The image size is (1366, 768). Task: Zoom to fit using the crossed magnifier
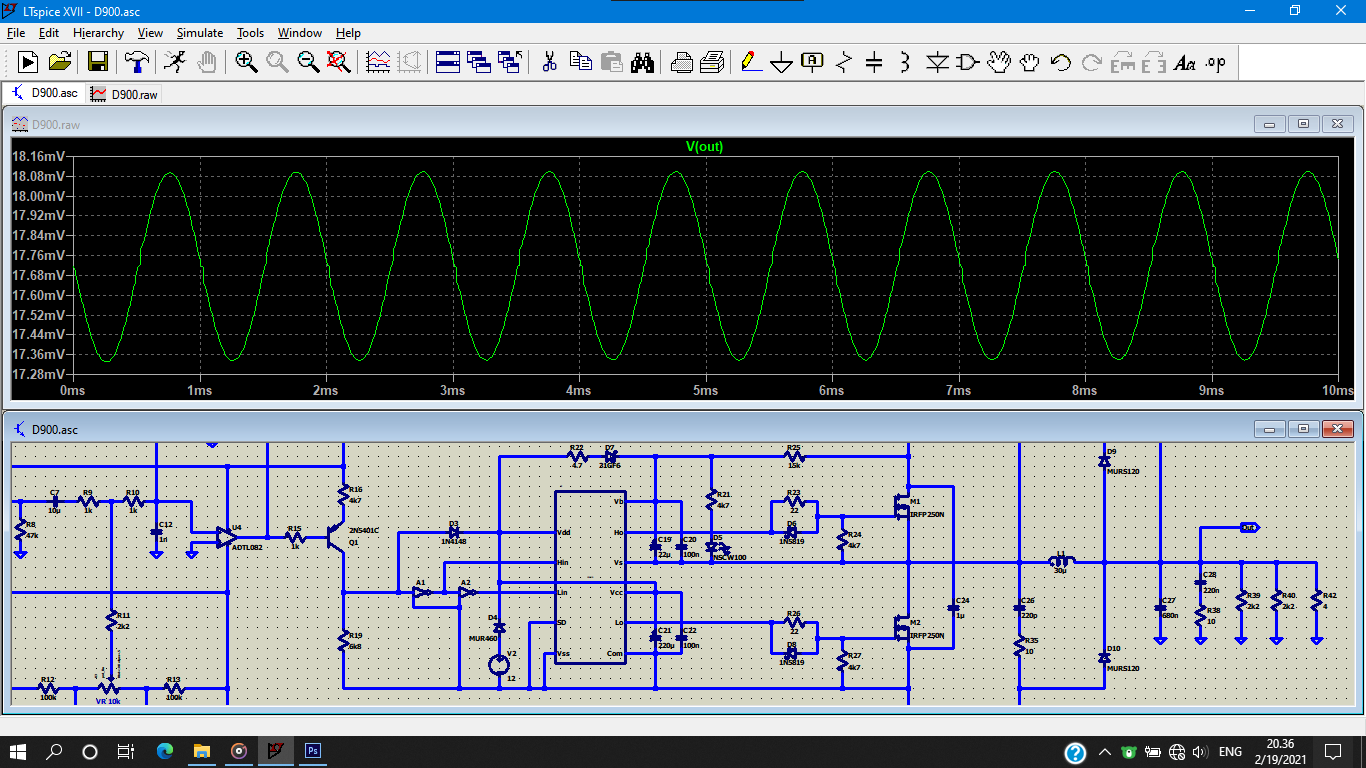tap(339, 62)
